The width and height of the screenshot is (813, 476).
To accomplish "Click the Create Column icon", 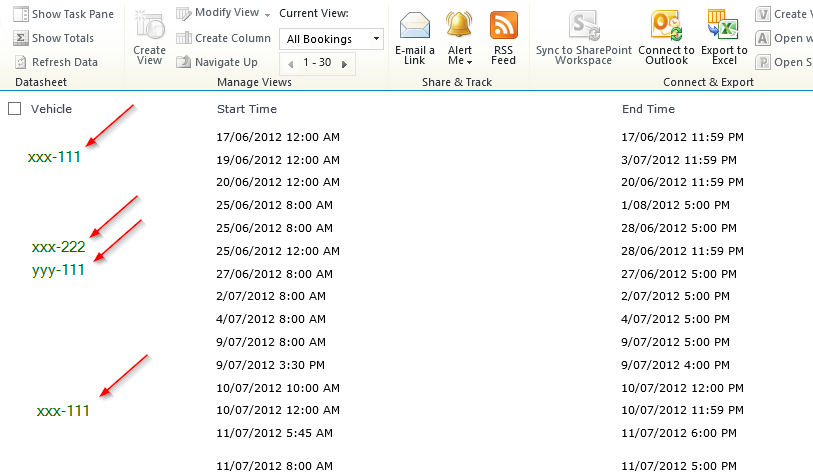I will [x=184, y=38].
